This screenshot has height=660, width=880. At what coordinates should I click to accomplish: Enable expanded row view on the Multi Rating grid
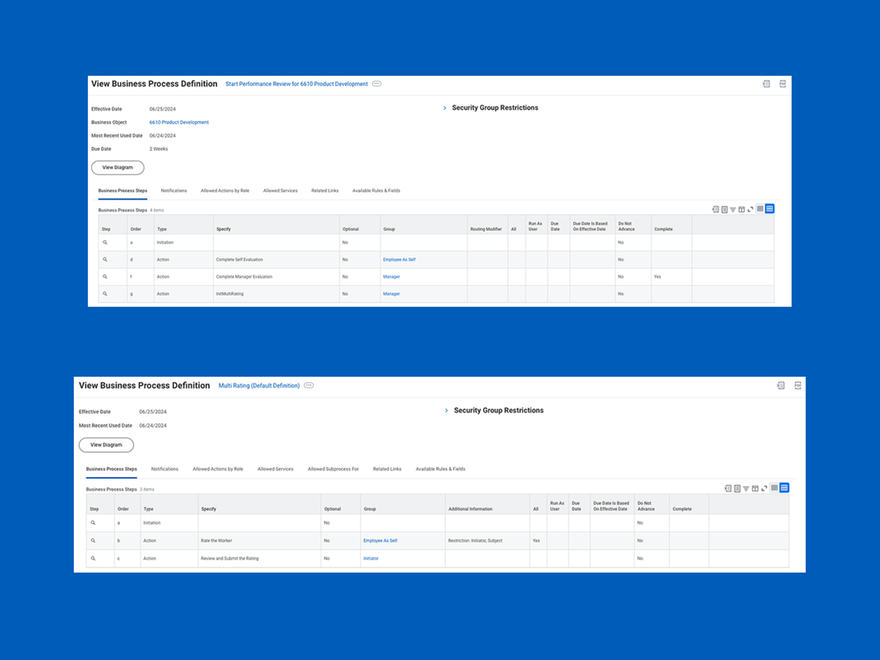(784, 488)
